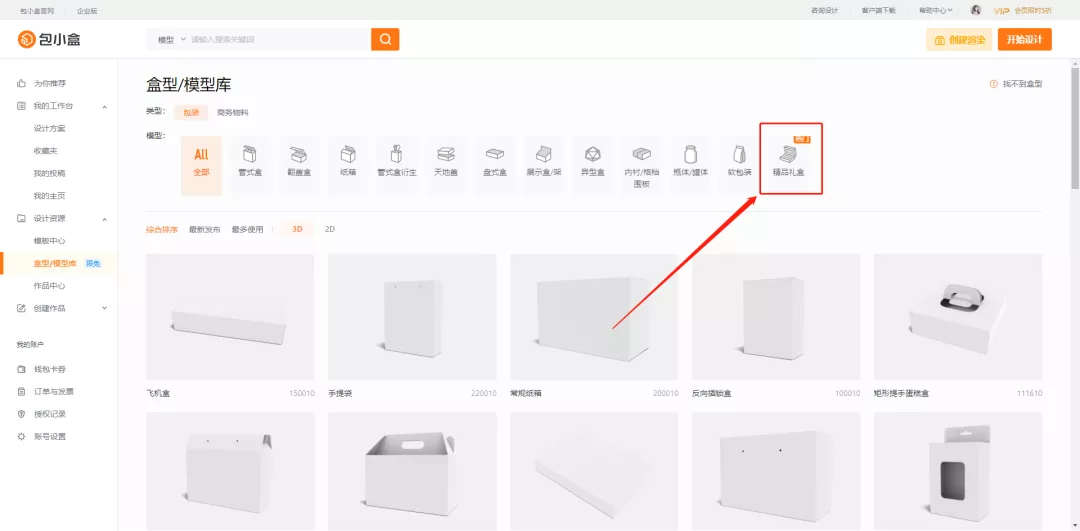Pick the 异型盒 irregular box icon
This screenshot has height=531, width=1080.
592,154
